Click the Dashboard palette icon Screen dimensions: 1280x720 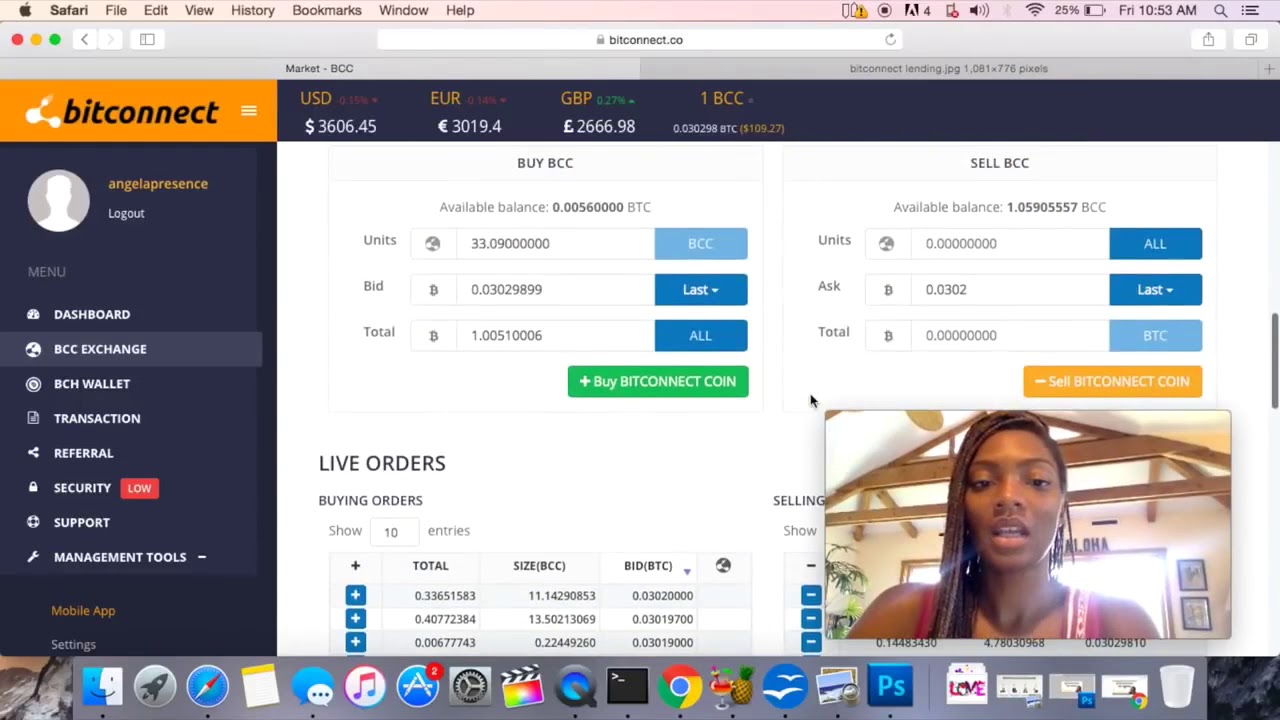(x=33, y=314)
